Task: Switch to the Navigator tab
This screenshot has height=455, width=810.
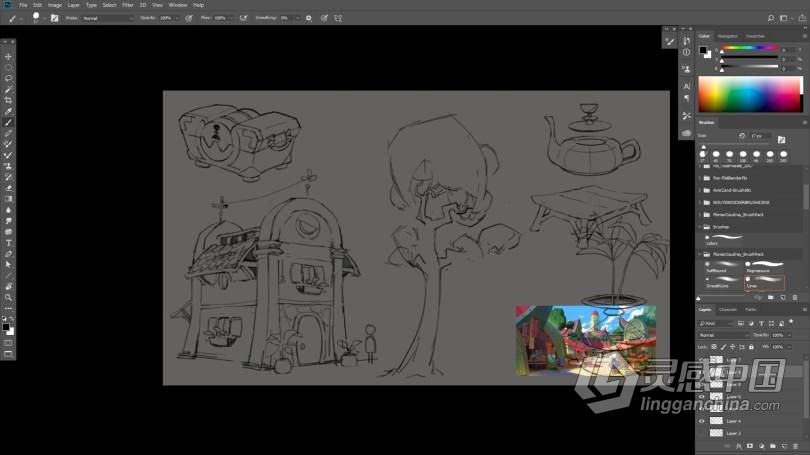Action: (727, 36)
